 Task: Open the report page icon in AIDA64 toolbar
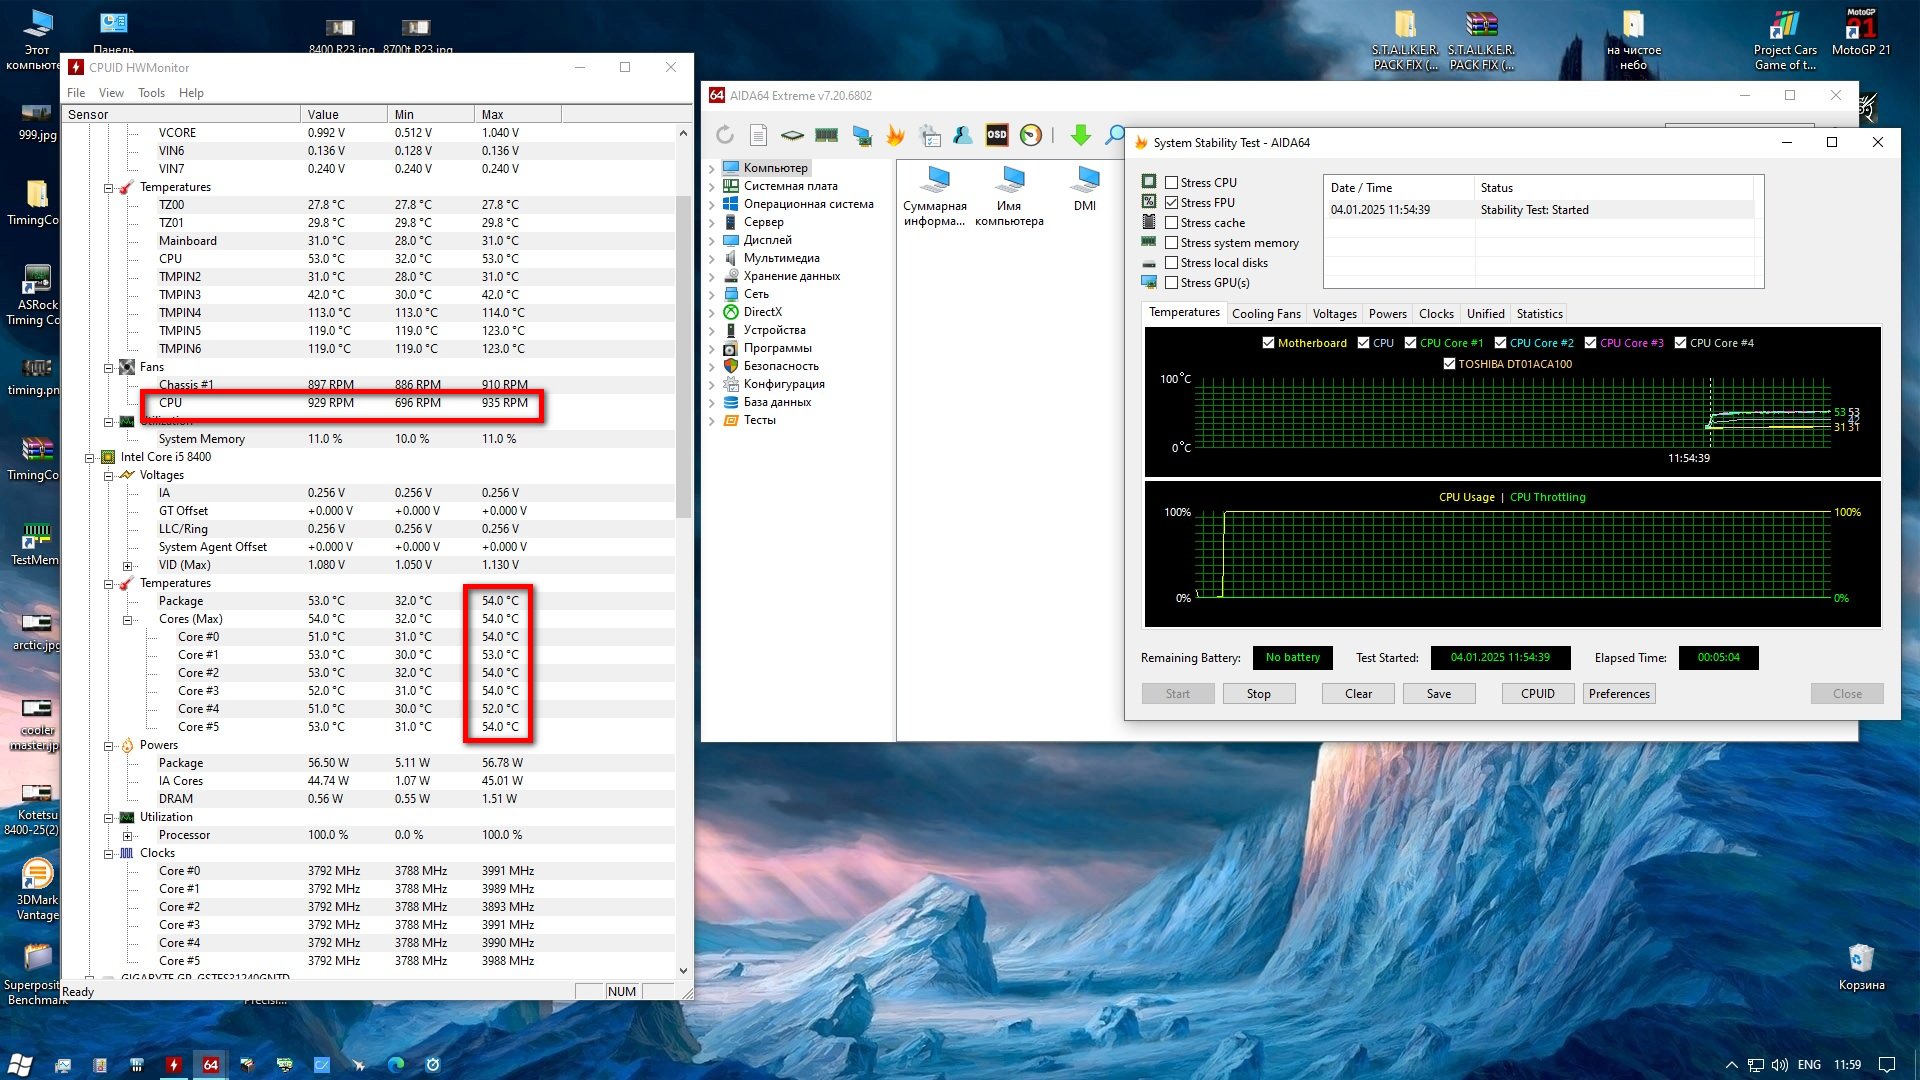click(758, 135)
